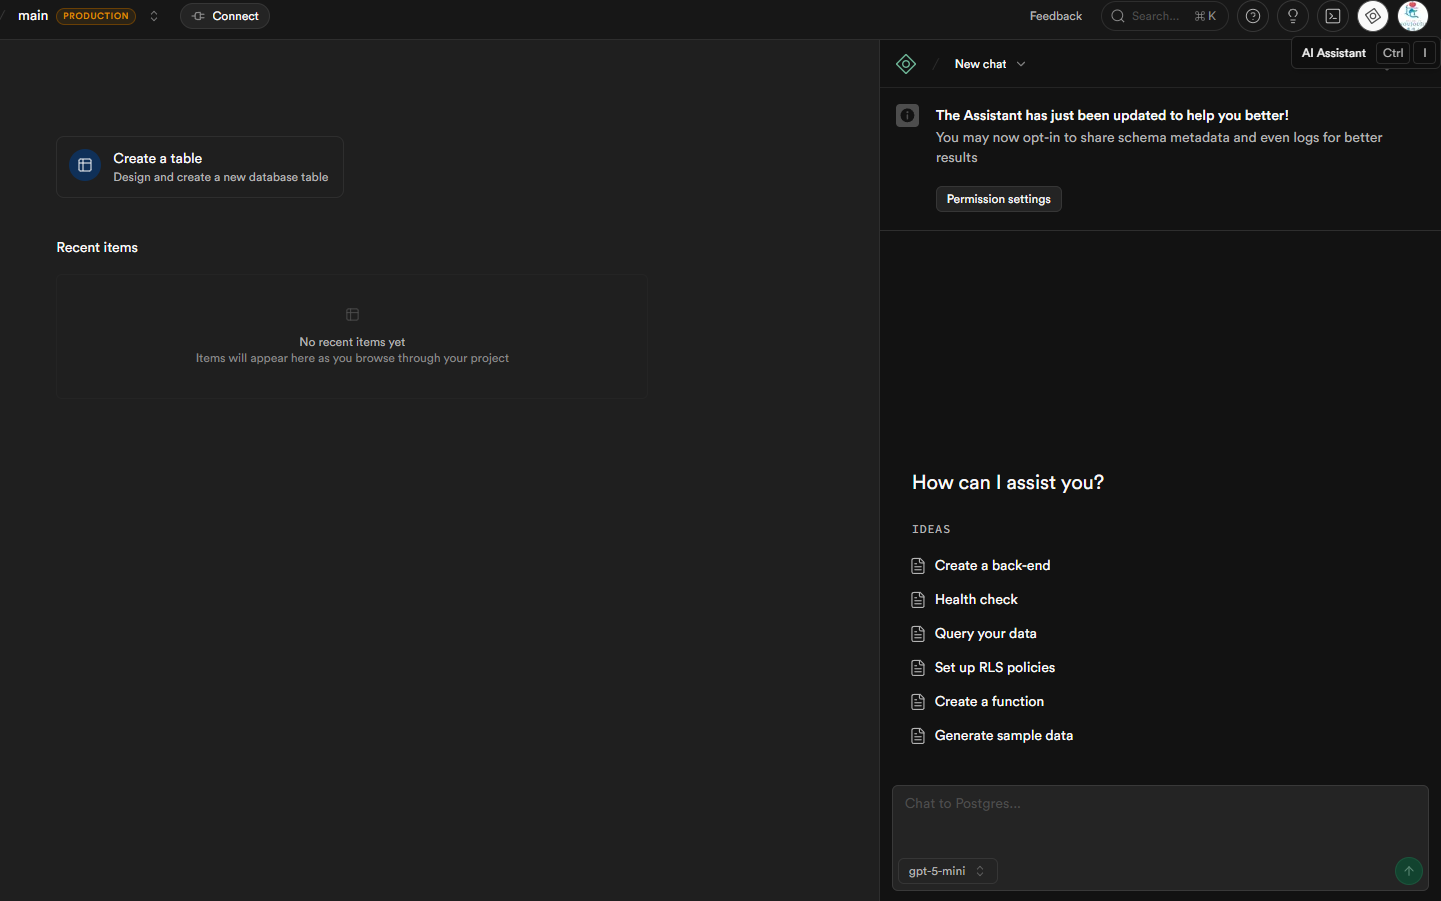Click the Permission settings button
This screenshot has height=901, width=1441.
(x=998, y=199)
